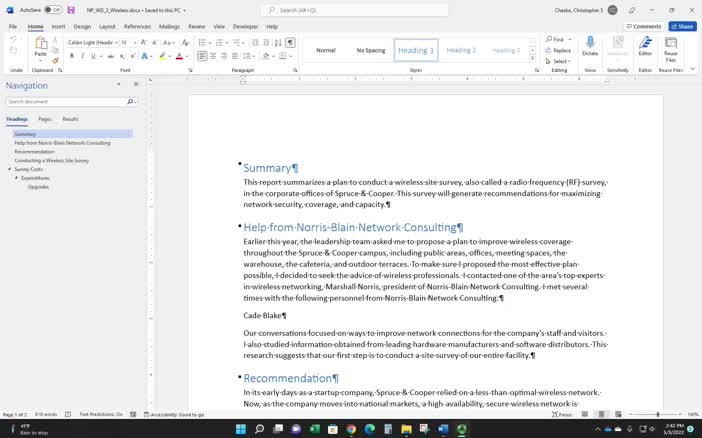Start Dictate microphone
The height and width of the screenshot is (438, 702).
tap(590, 46)
